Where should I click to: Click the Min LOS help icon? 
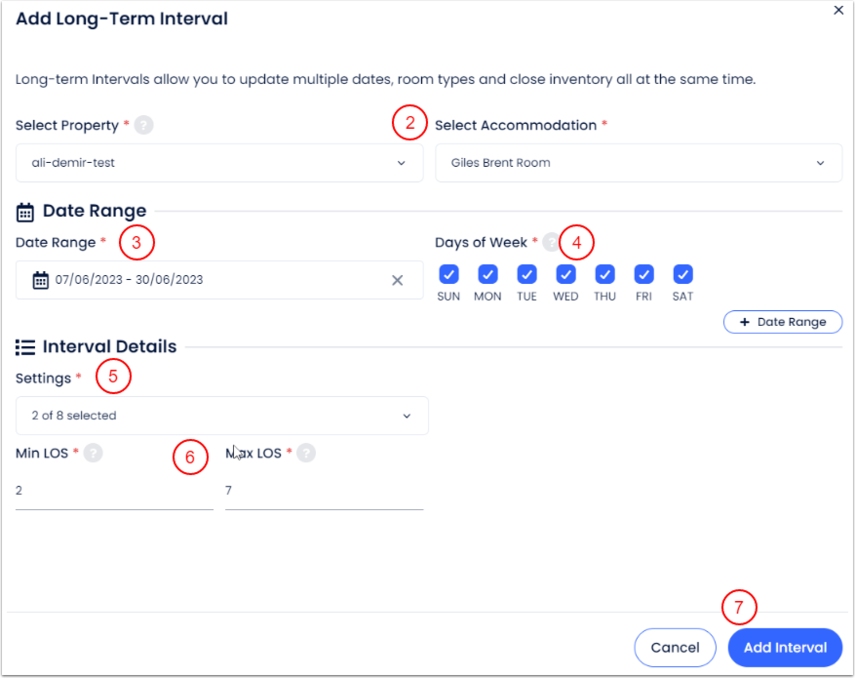coord(93,453)
